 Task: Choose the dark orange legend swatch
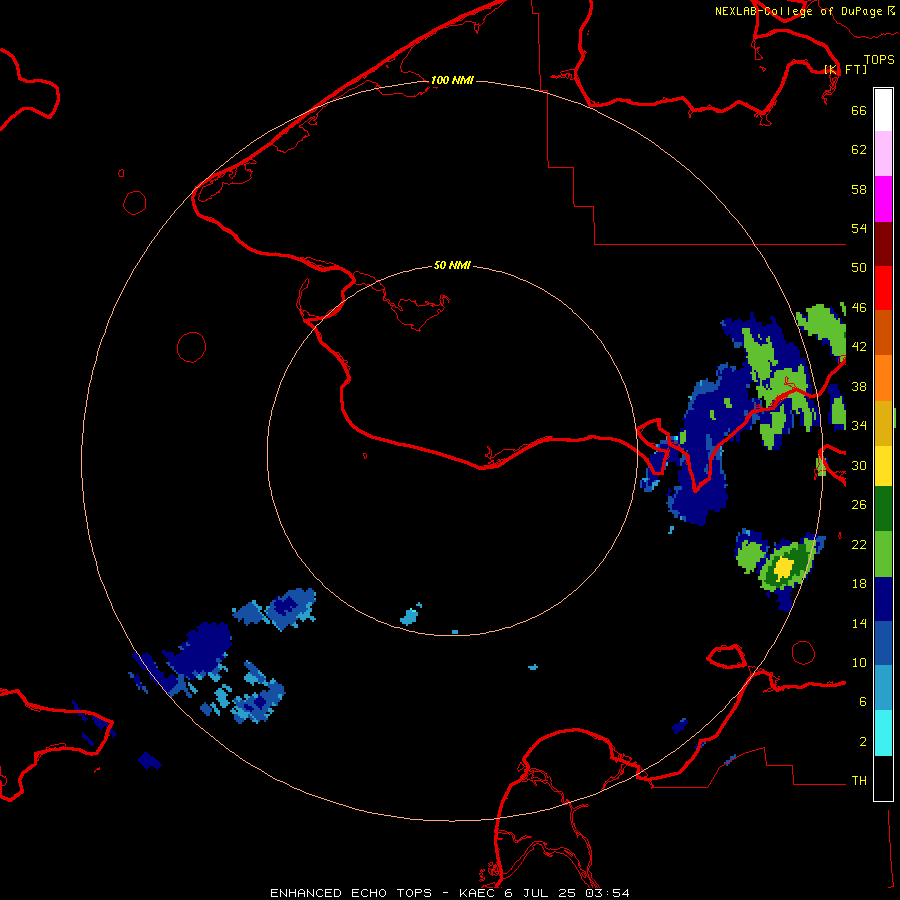tap(883, 332)
